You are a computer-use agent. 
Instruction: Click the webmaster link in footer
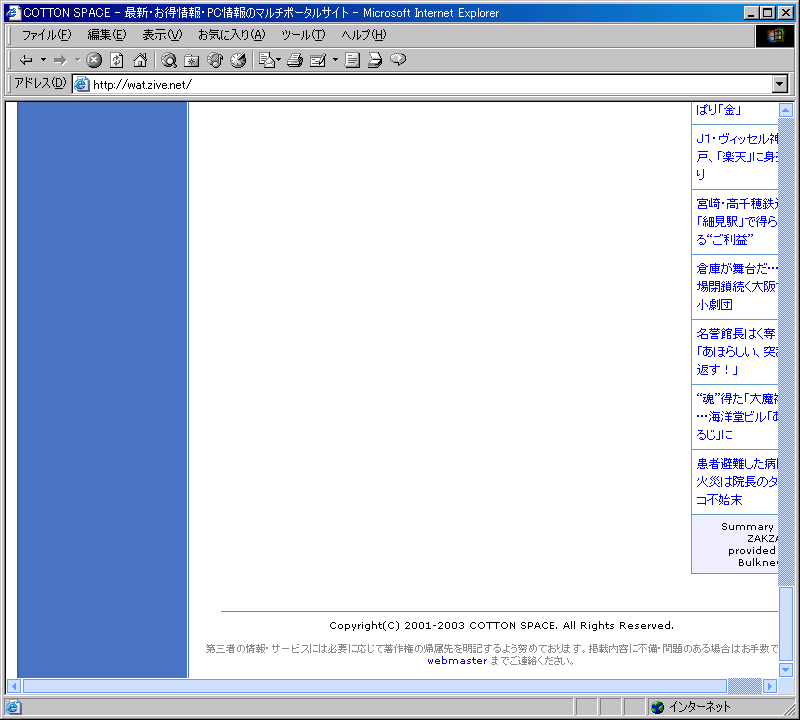pyautogui.click(x=457, y=661)
